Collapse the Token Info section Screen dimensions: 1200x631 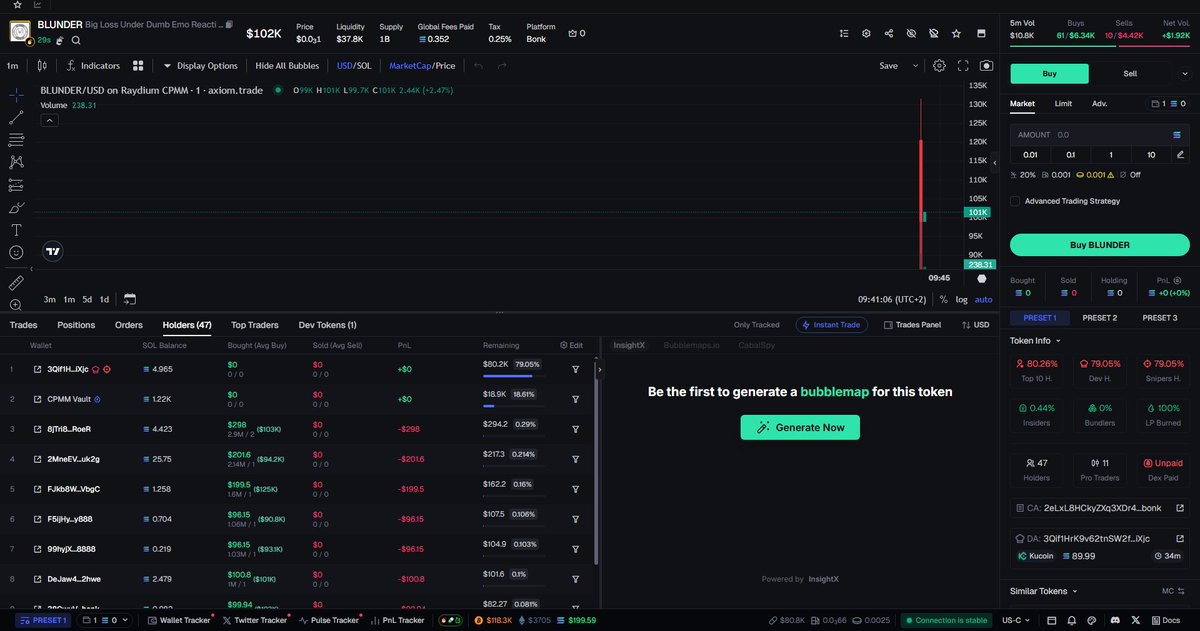1037,340
